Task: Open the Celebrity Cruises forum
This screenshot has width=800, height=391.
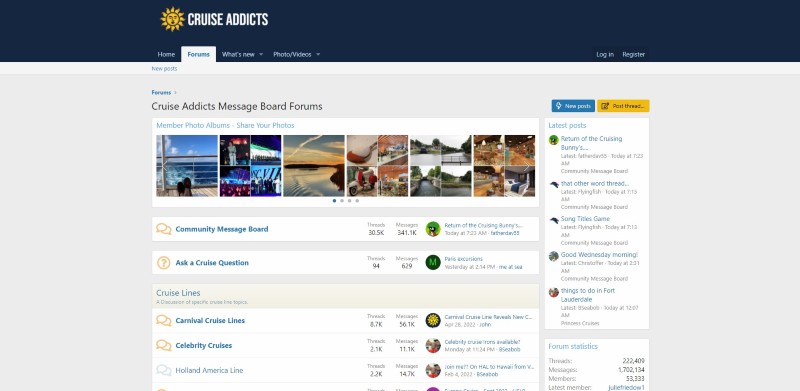Action: tap(204, 346)
